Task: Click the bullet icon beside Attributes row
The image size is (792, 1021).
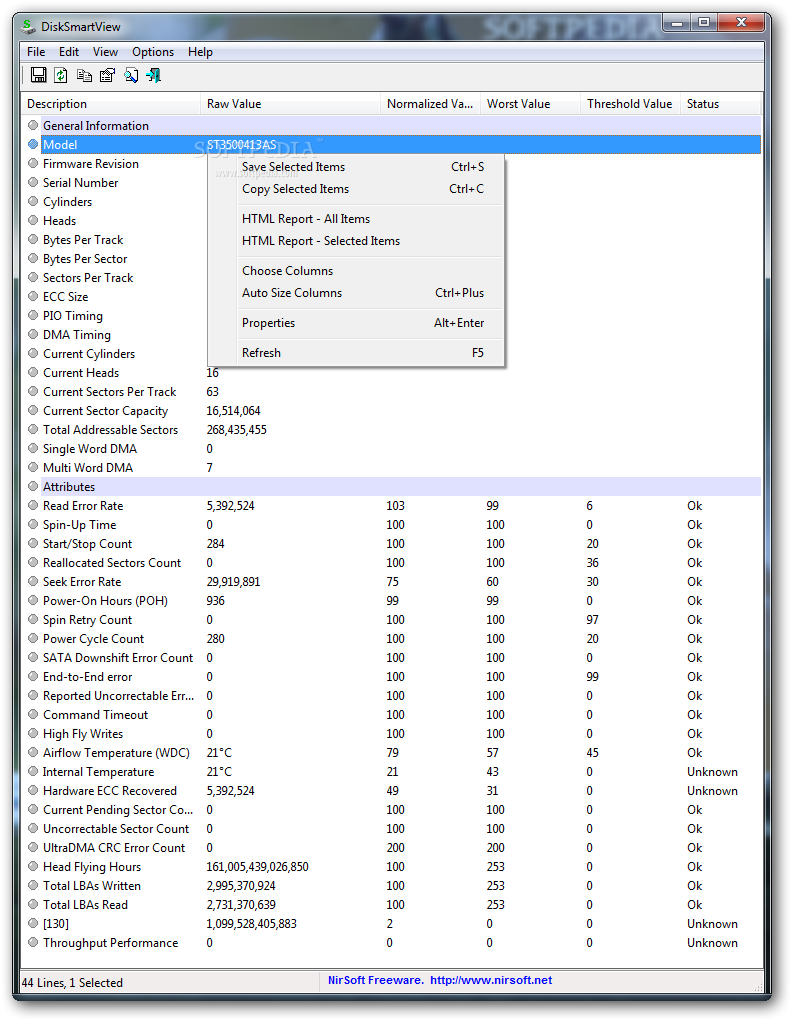Action: 33,486
